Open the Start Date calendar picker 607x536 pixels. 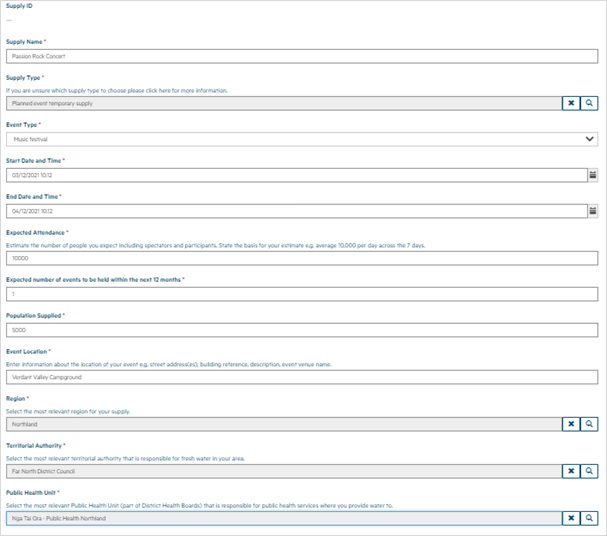(x=592, y=175)
